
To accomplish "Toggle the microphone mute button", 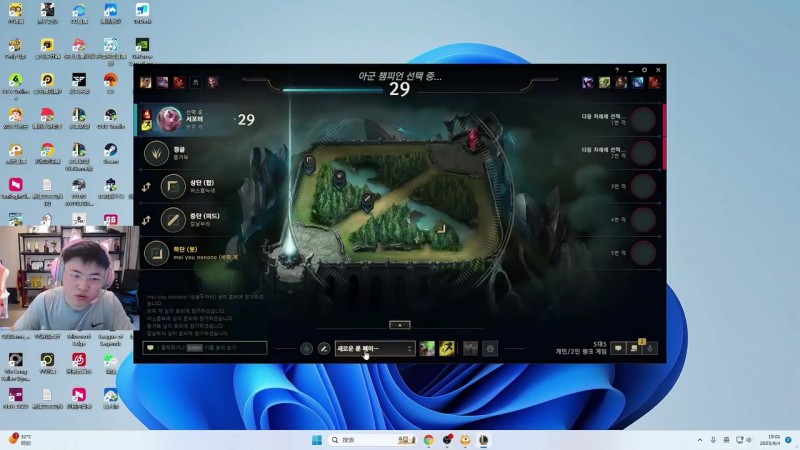I will click(650, 348).
